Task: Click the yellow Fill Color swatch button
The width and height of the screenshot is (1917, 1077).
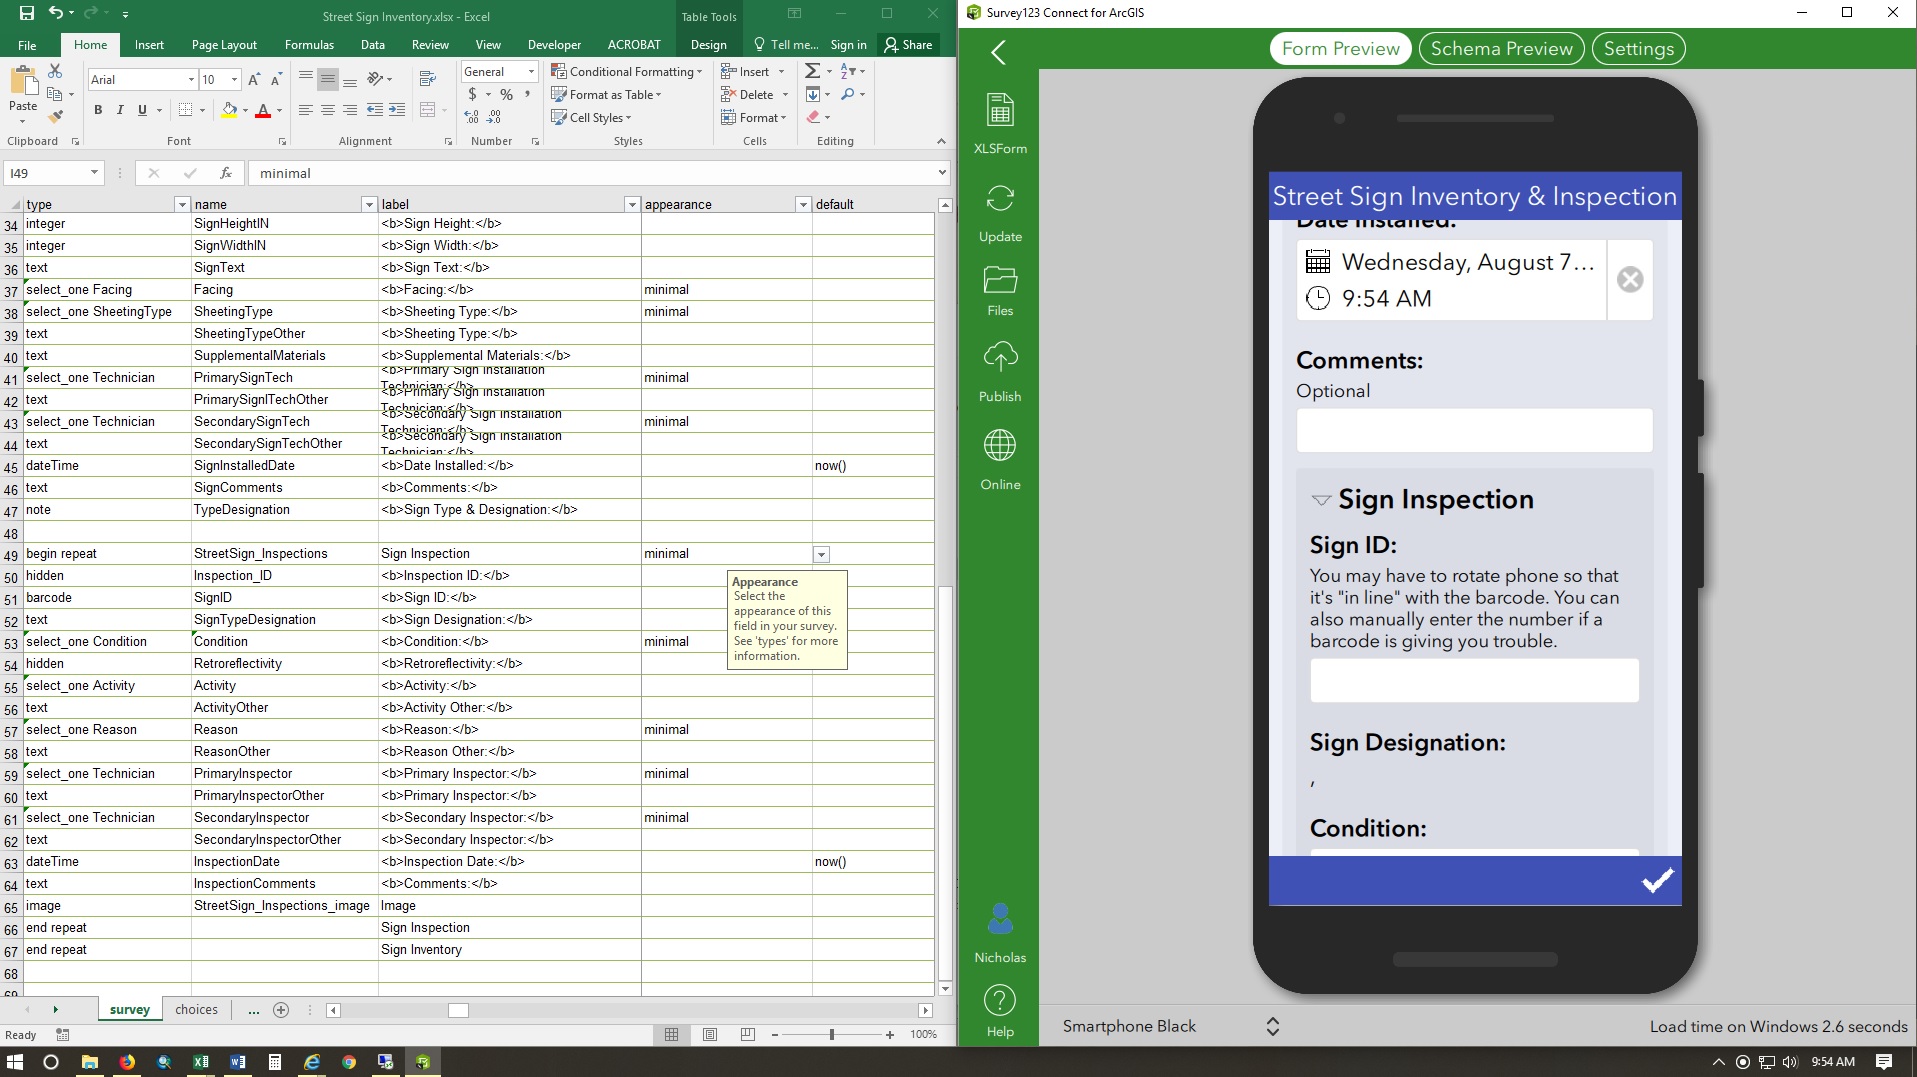Action: [x=229, y=110]
